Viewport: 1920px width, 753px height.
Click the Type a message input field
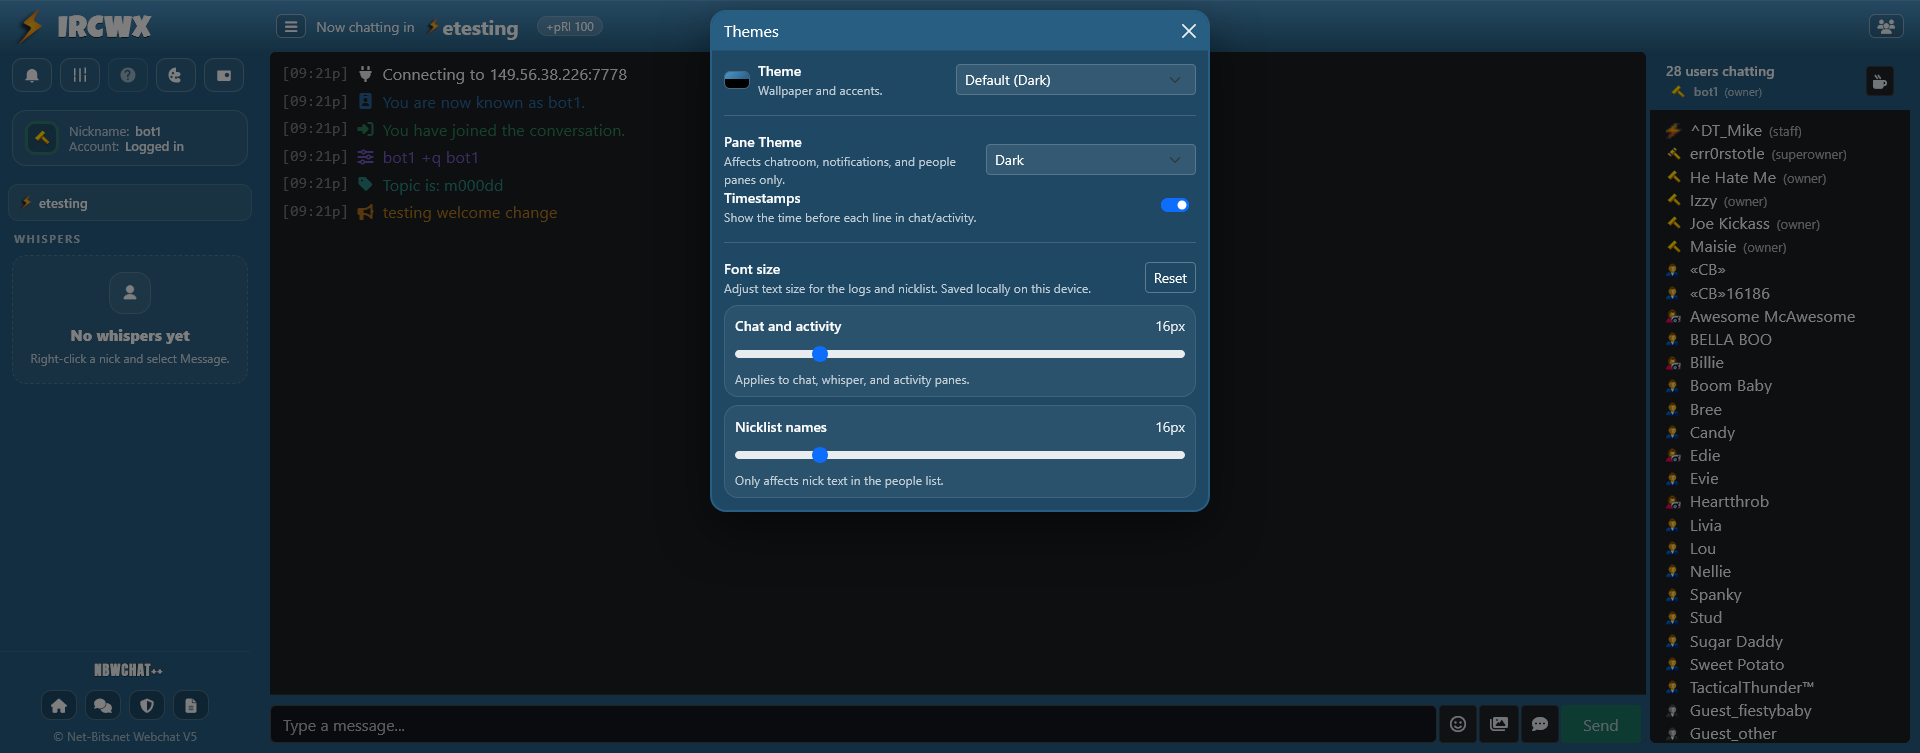[x=852, y=725]
